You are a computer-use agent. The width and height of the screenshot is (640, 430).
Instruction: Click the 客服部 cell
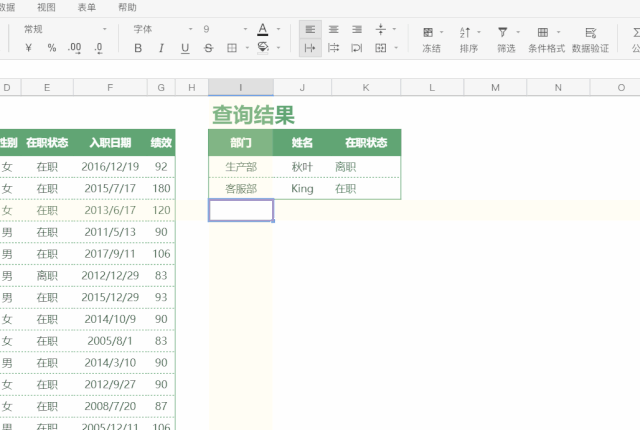click(x=241, y=188)
